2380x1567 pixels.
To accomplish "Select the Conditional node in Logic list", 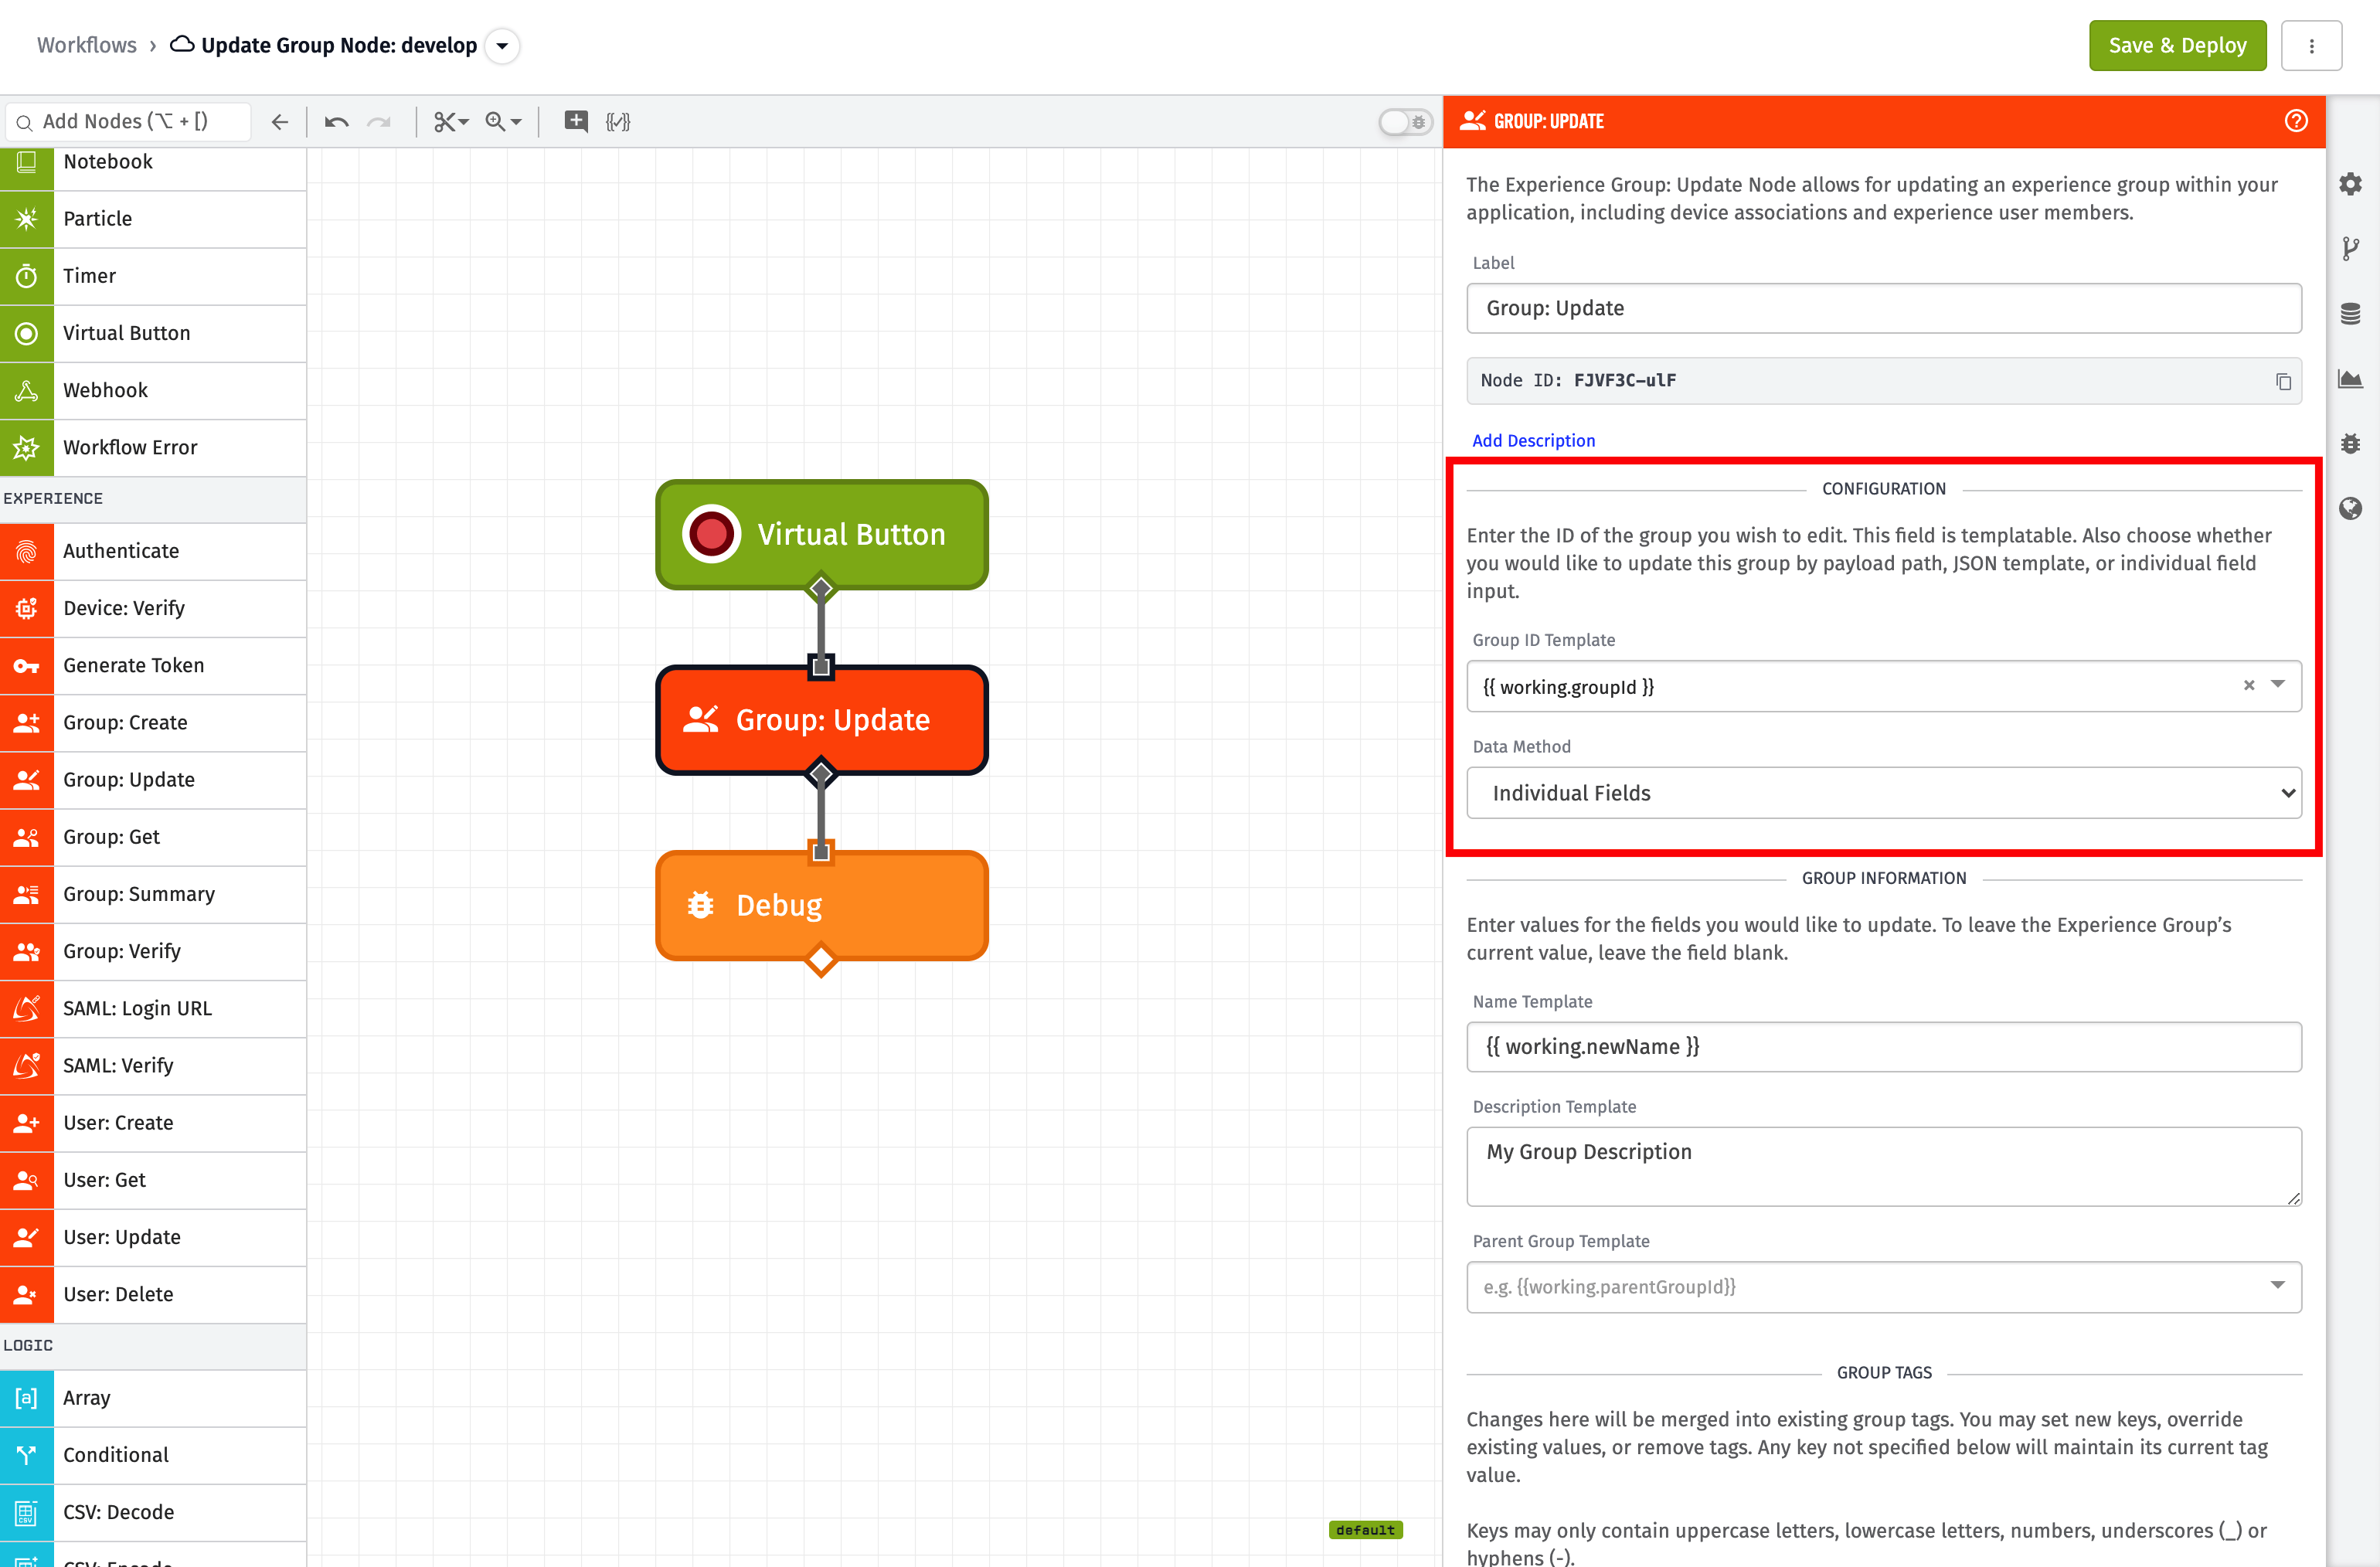I will coord(153,1454).
